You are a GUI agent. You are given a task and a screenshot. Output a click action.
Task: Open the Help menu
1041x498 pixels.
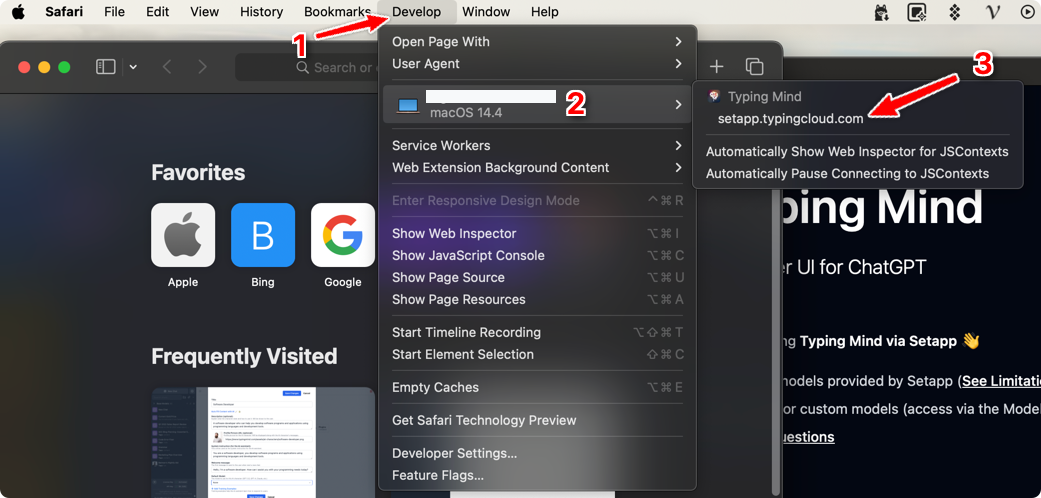(544, 12)
